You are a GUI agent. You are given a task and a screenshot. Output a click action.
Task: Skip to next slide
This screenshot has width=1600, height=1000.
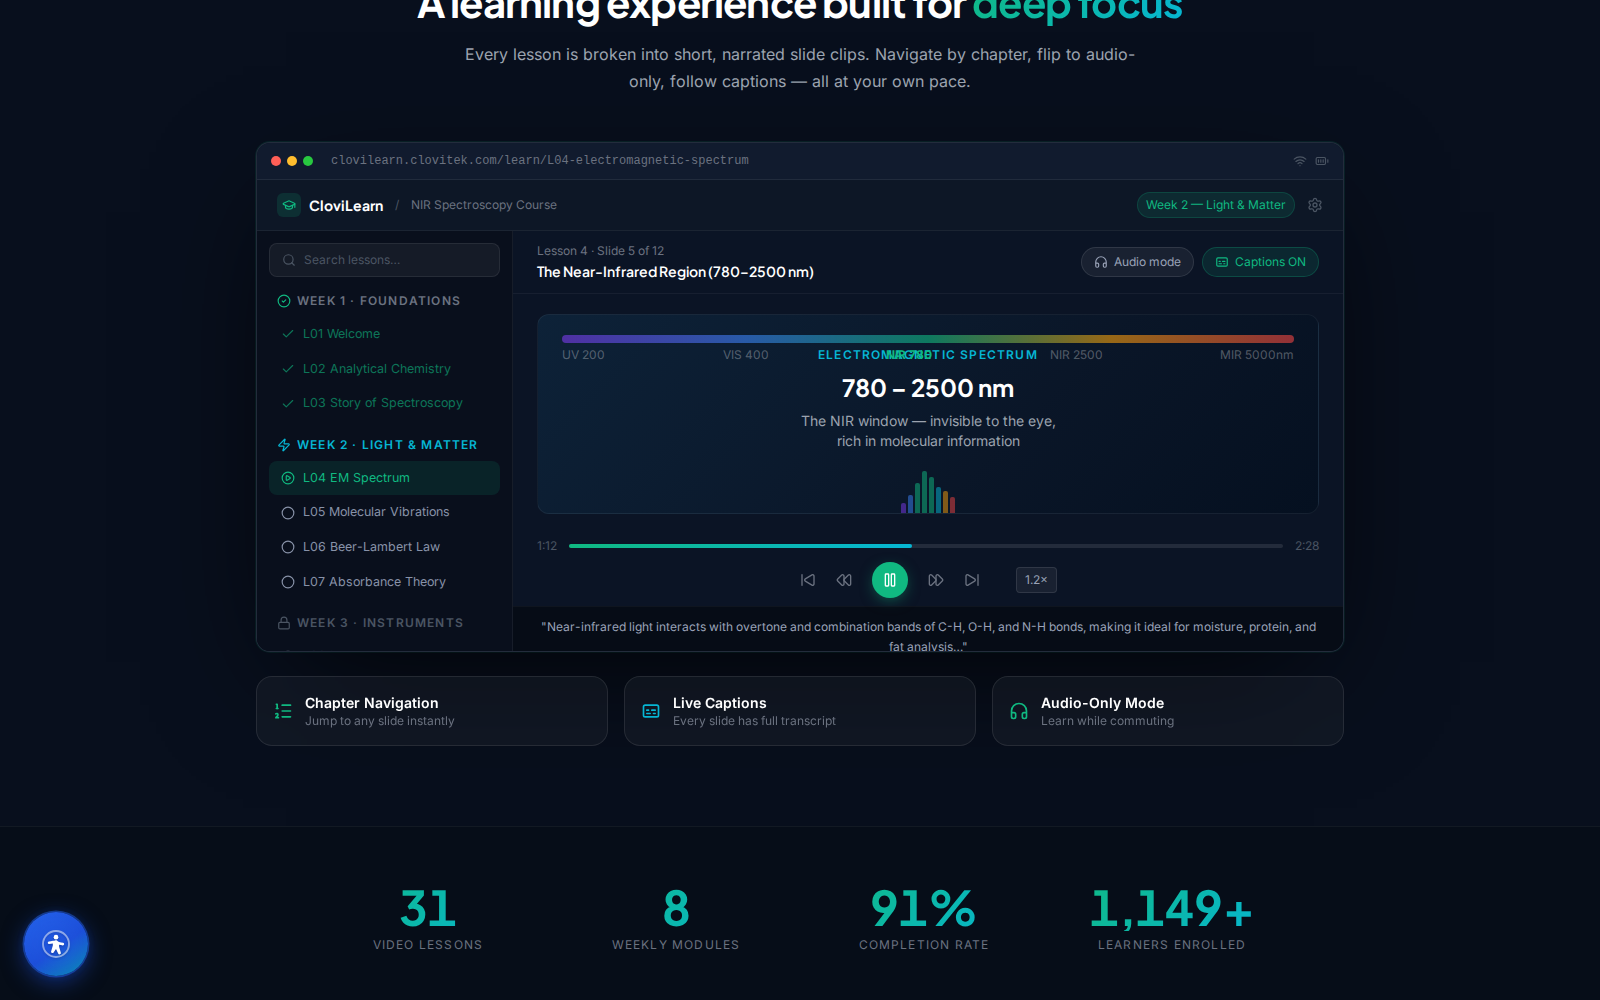972,580
